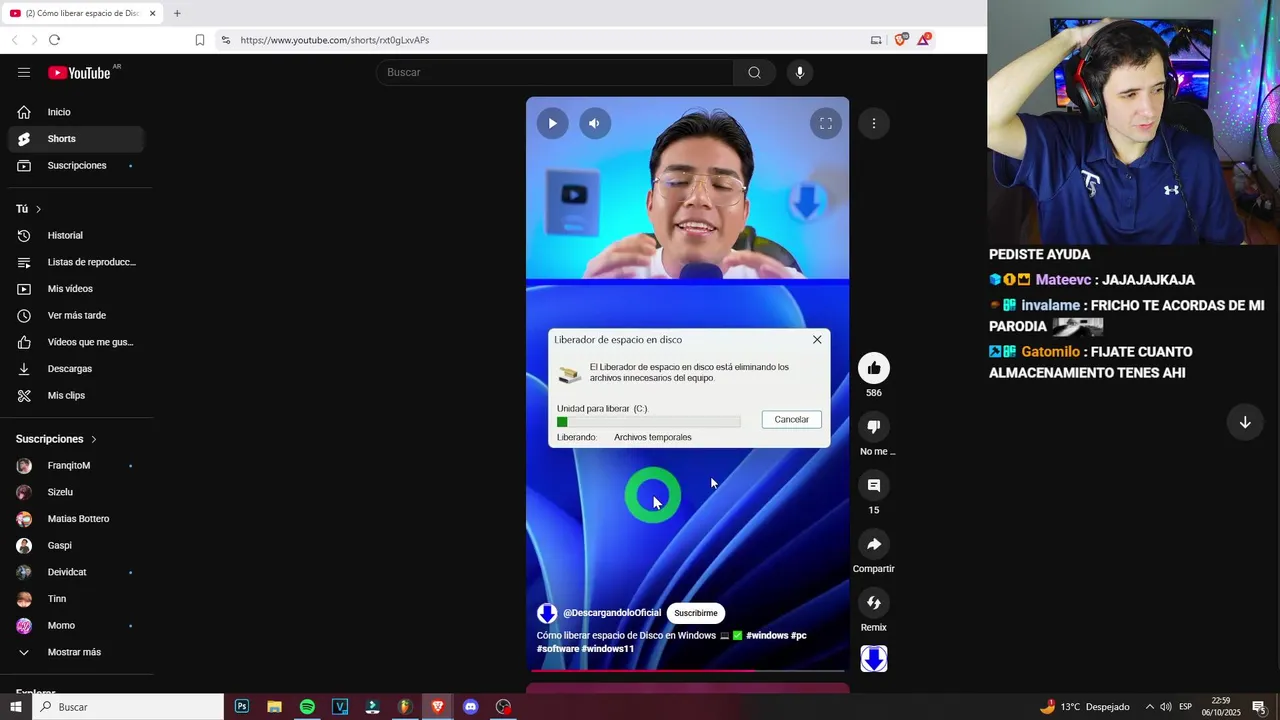Open the Momo subscription channel

pos(76,625)
